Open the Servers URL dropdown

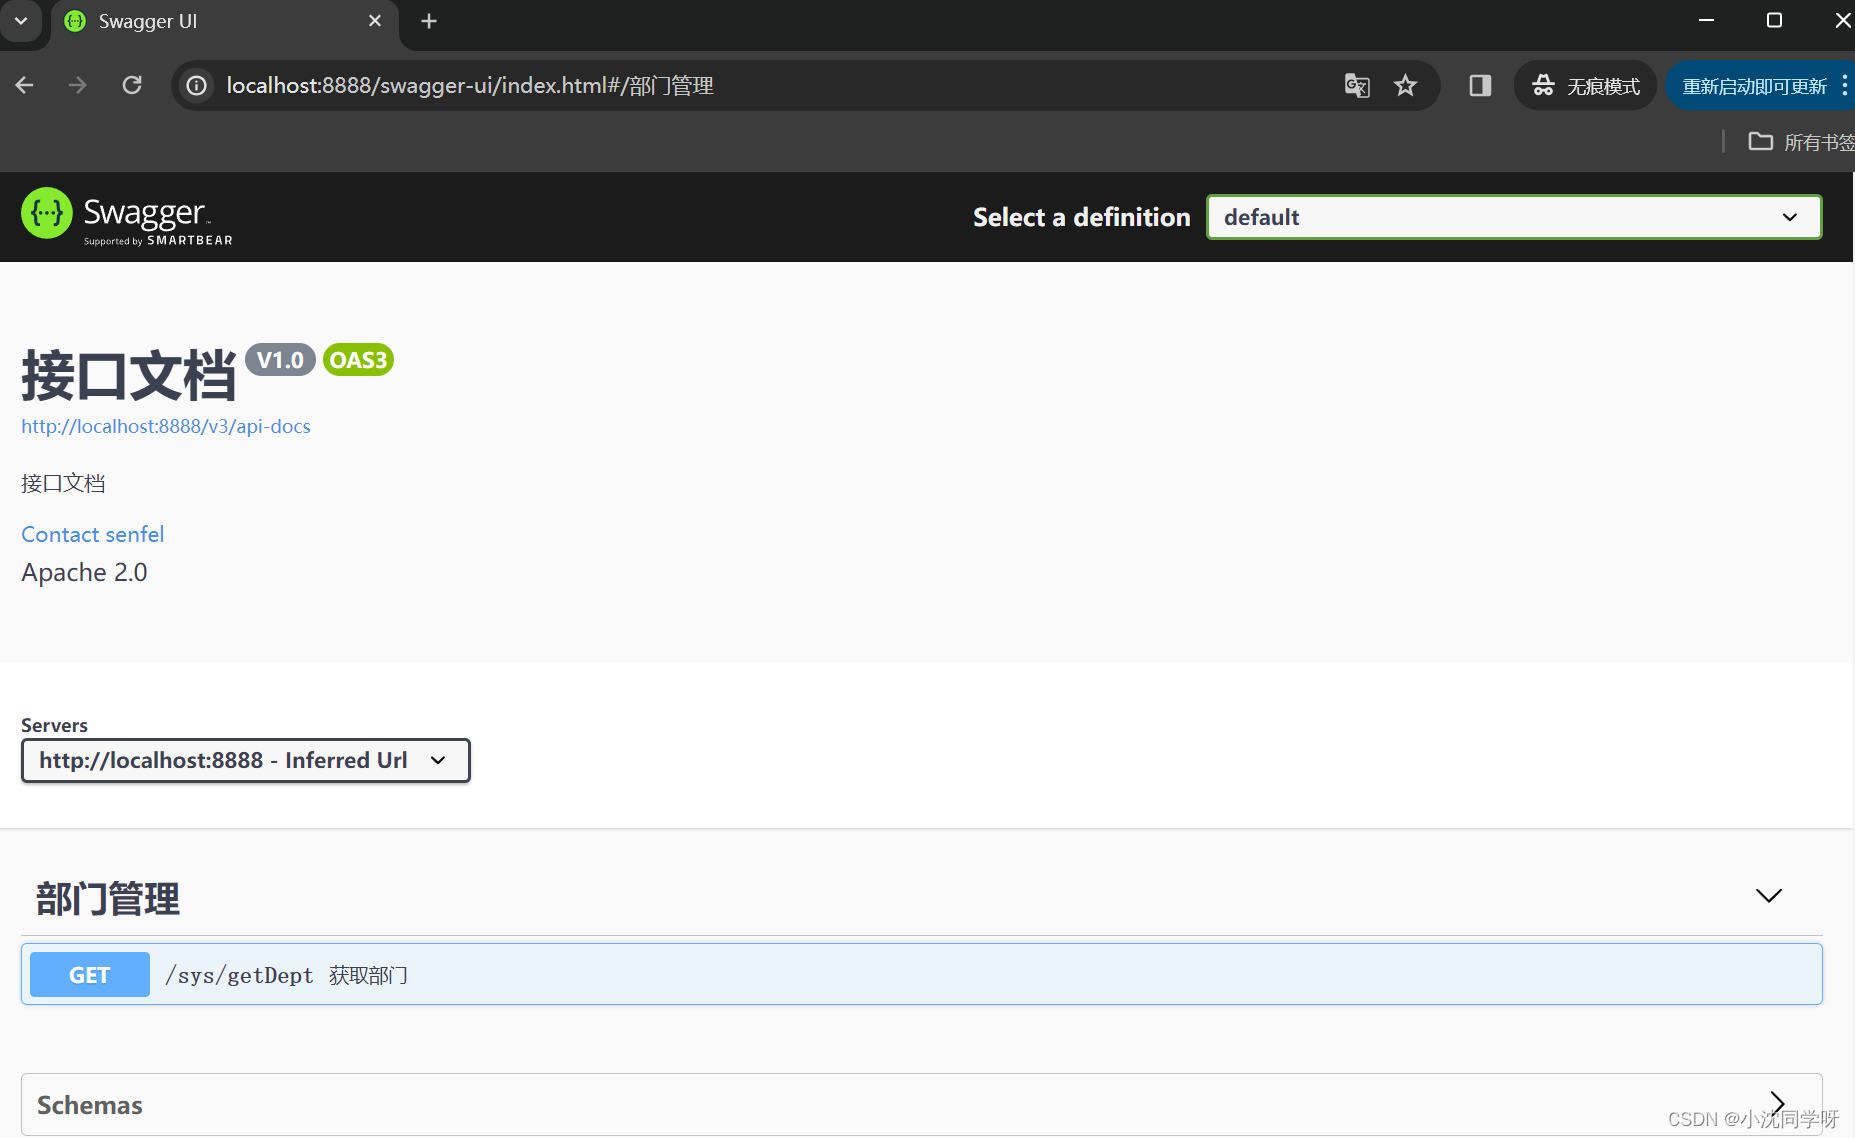point(245,760)
